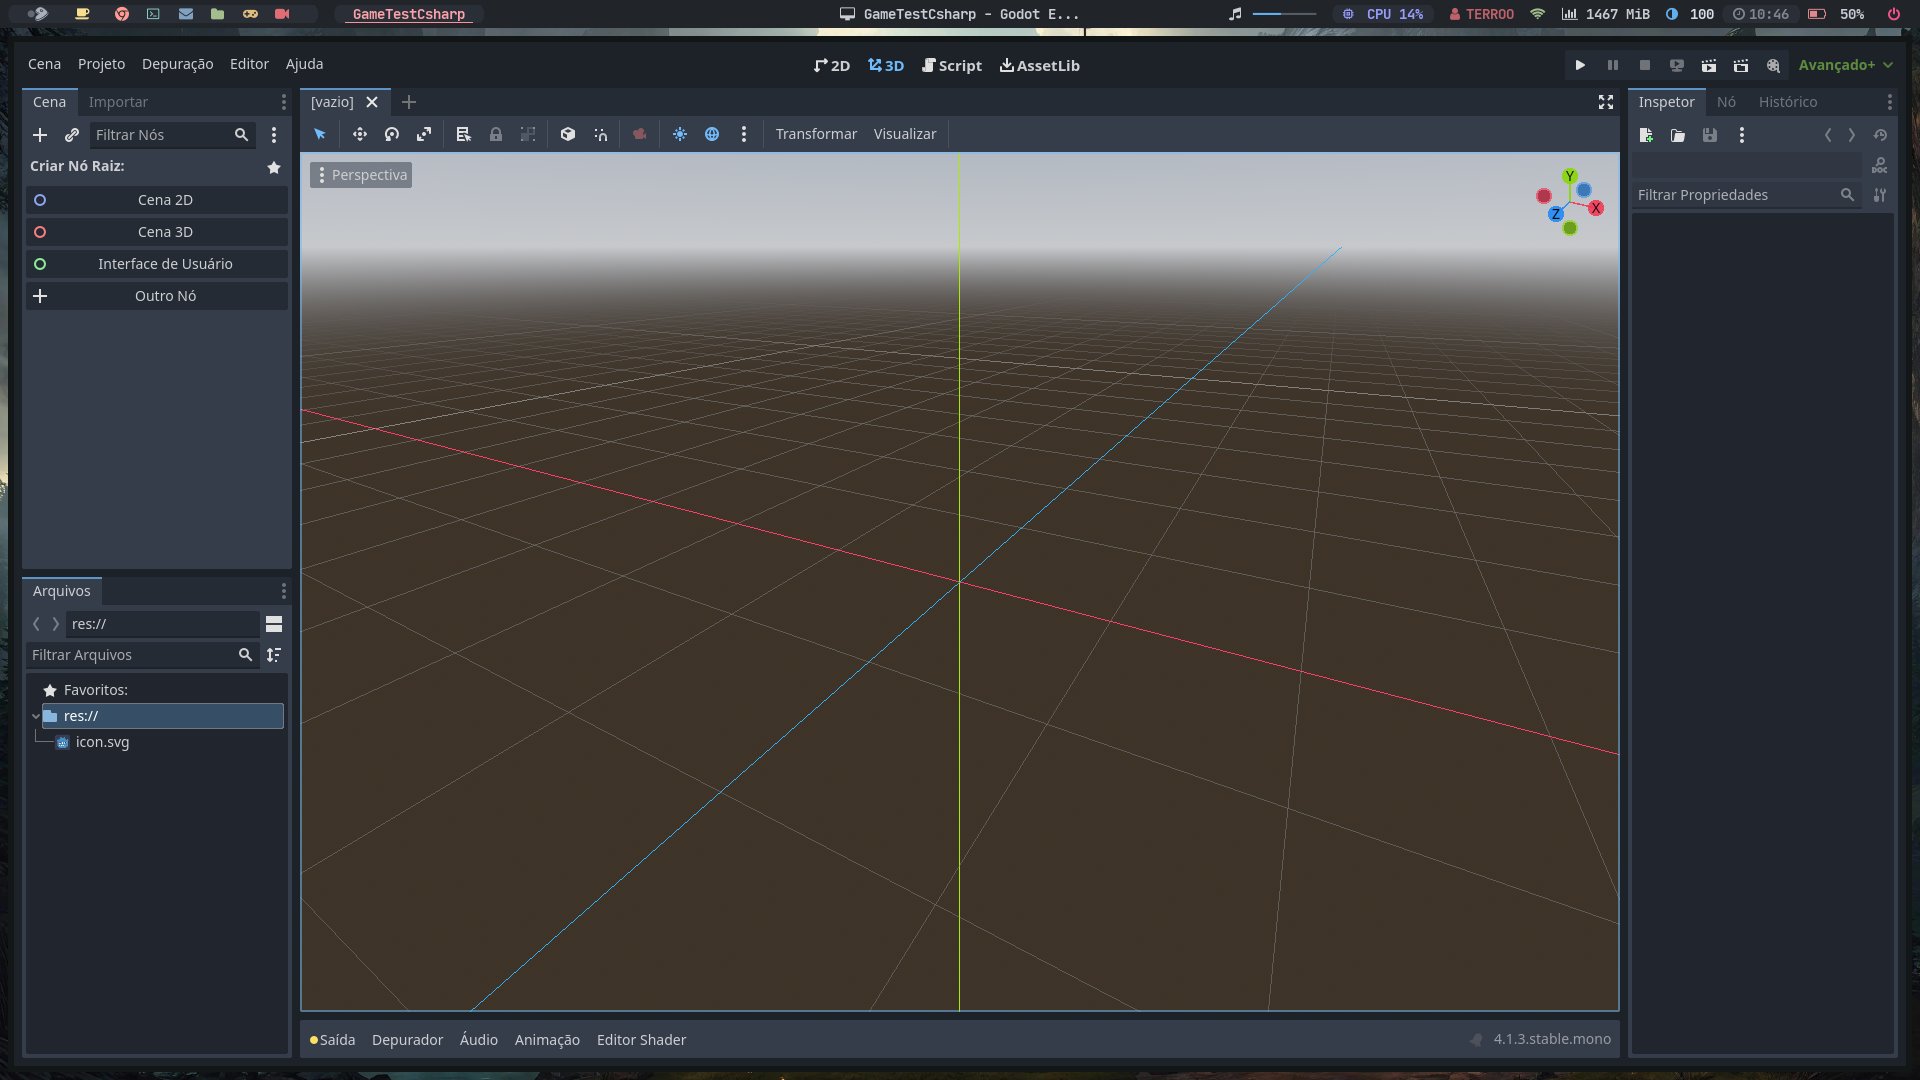Adjust the system volume slider
This screenshot has width=1920, height=1080.
pyautogui.click(x=1284, y=14)
